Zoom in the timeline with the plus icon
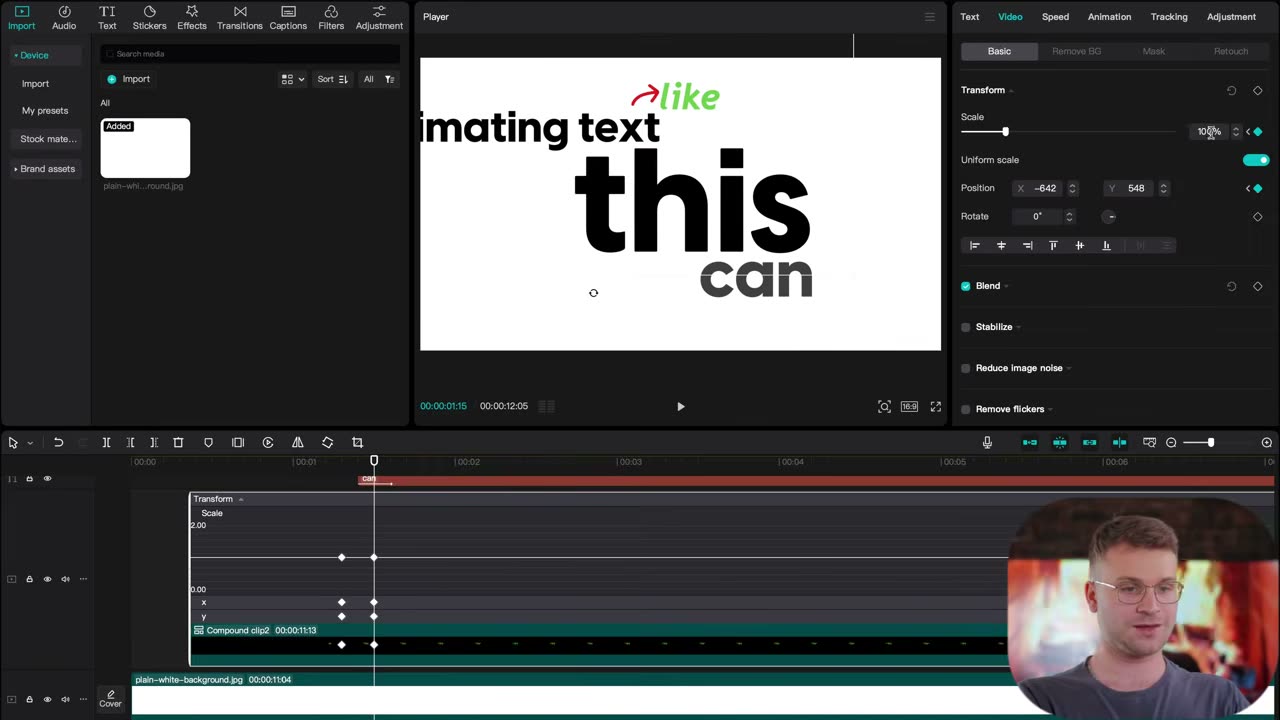 (x=1267, y=442)
